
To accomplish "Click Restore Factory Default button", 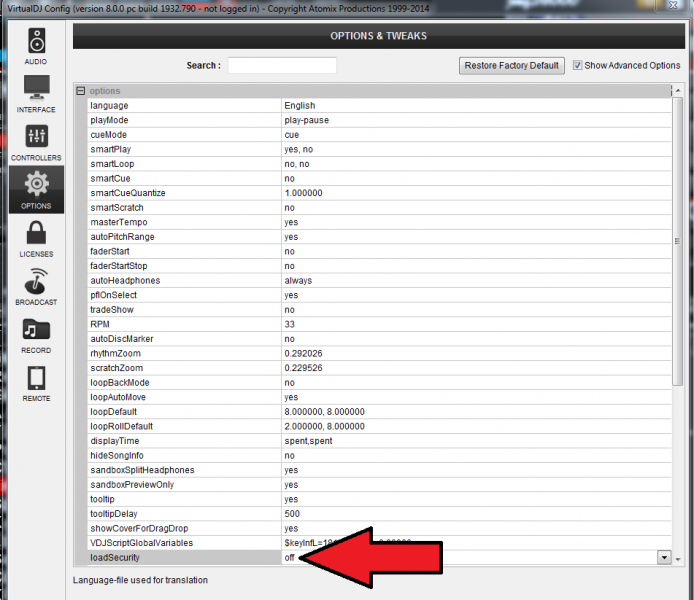I will click(x=512, y=65).
